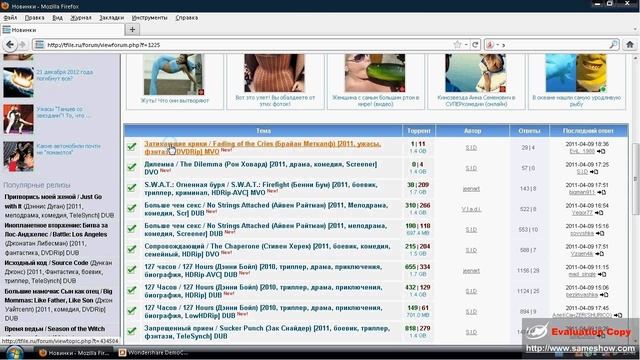
Task: Click the Тема column header
Action: pyautogui.click(x=263, y=131)
